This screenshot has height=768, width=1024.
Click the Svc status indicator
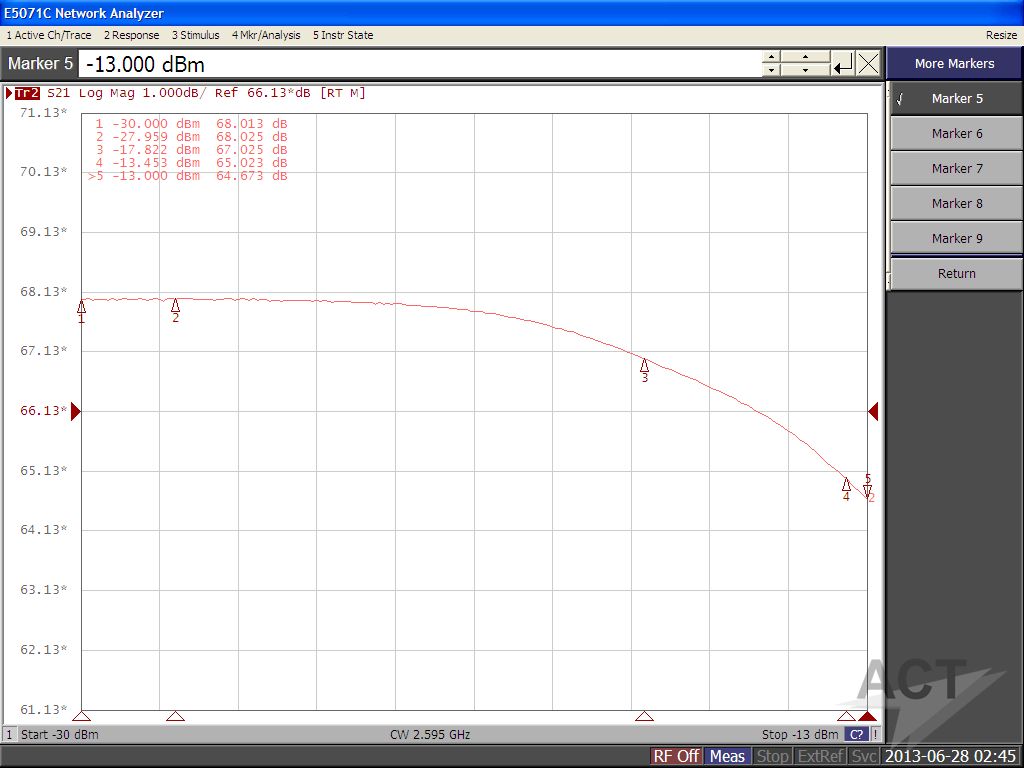864,756
